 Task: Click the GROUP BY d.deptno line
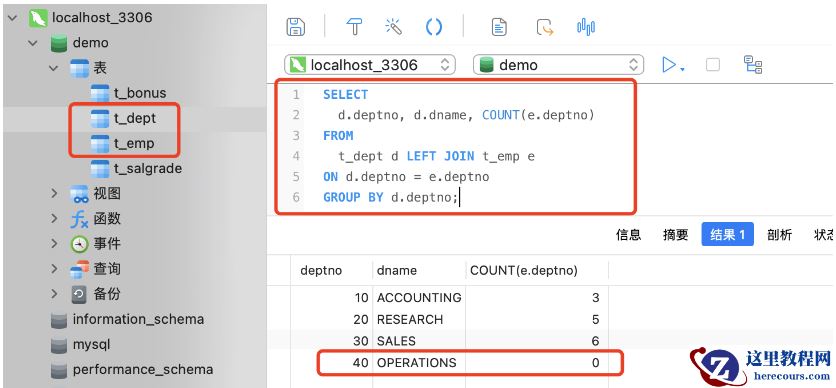390,197
